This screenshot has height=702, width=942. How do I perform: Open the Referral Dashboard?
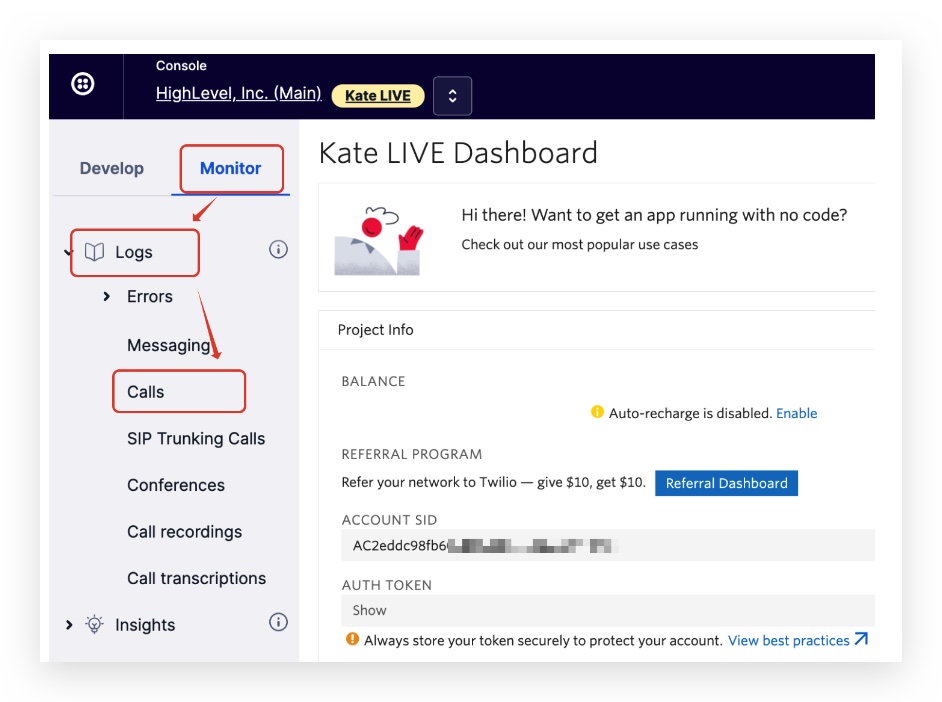(x=726, y=483)
